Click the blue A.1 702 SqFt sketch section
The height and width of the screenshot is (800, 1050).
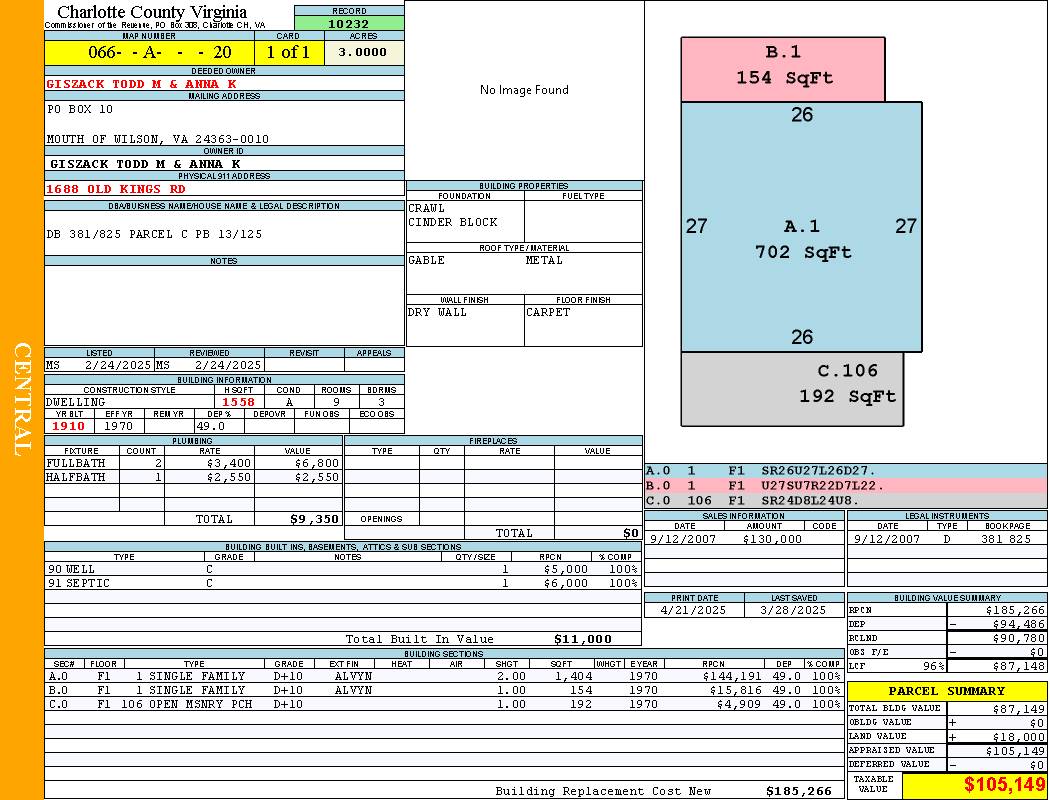[802, 227]
